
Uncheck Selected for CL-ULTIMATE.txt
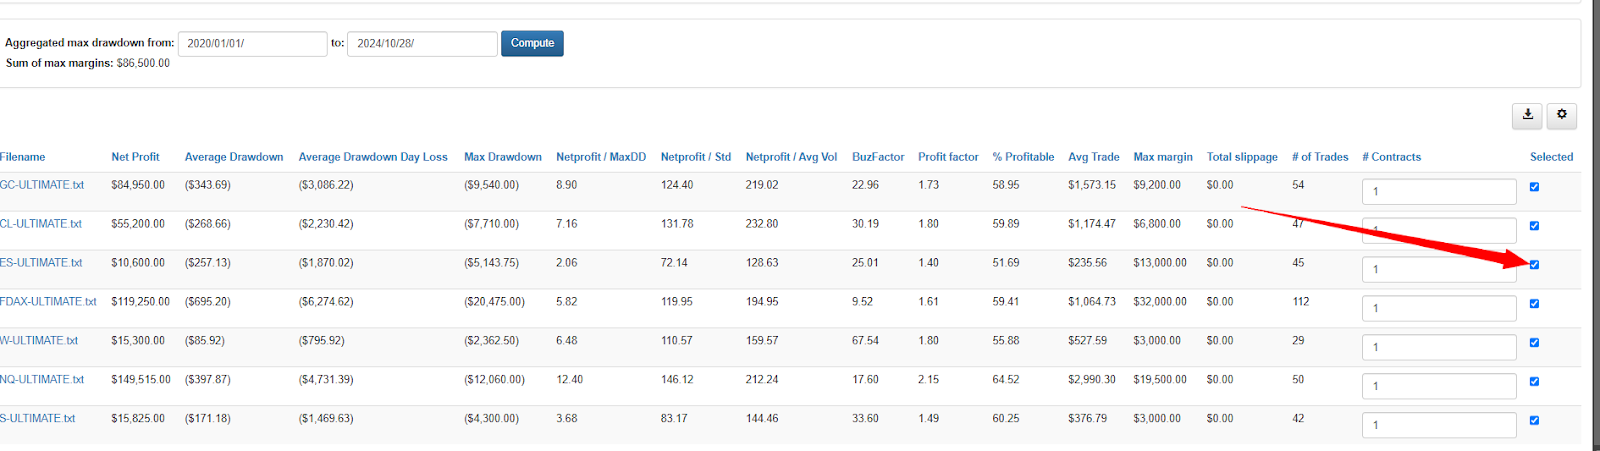coord(1534,226)
